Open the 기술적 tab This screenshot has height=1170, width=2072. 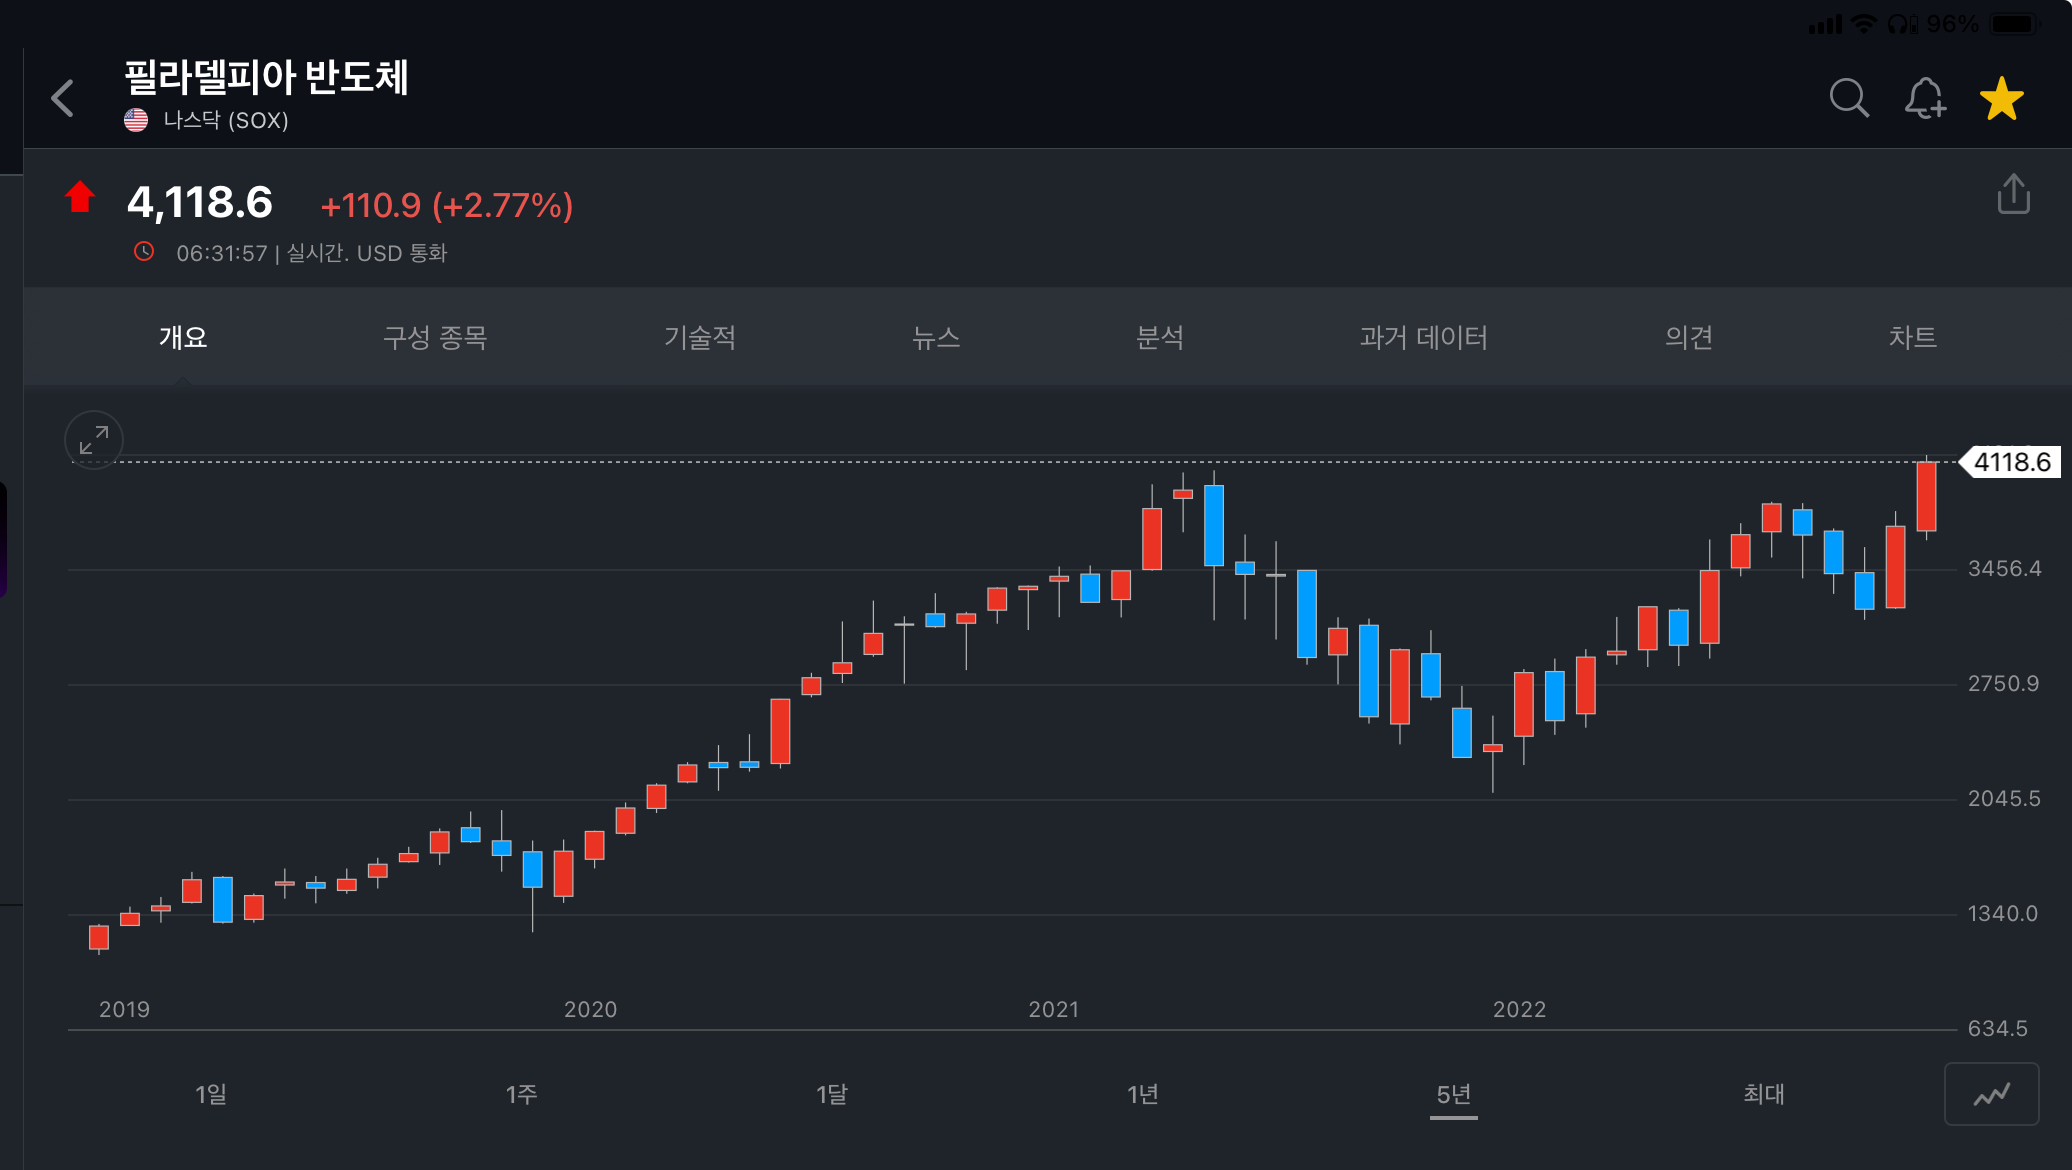point(700,337)
